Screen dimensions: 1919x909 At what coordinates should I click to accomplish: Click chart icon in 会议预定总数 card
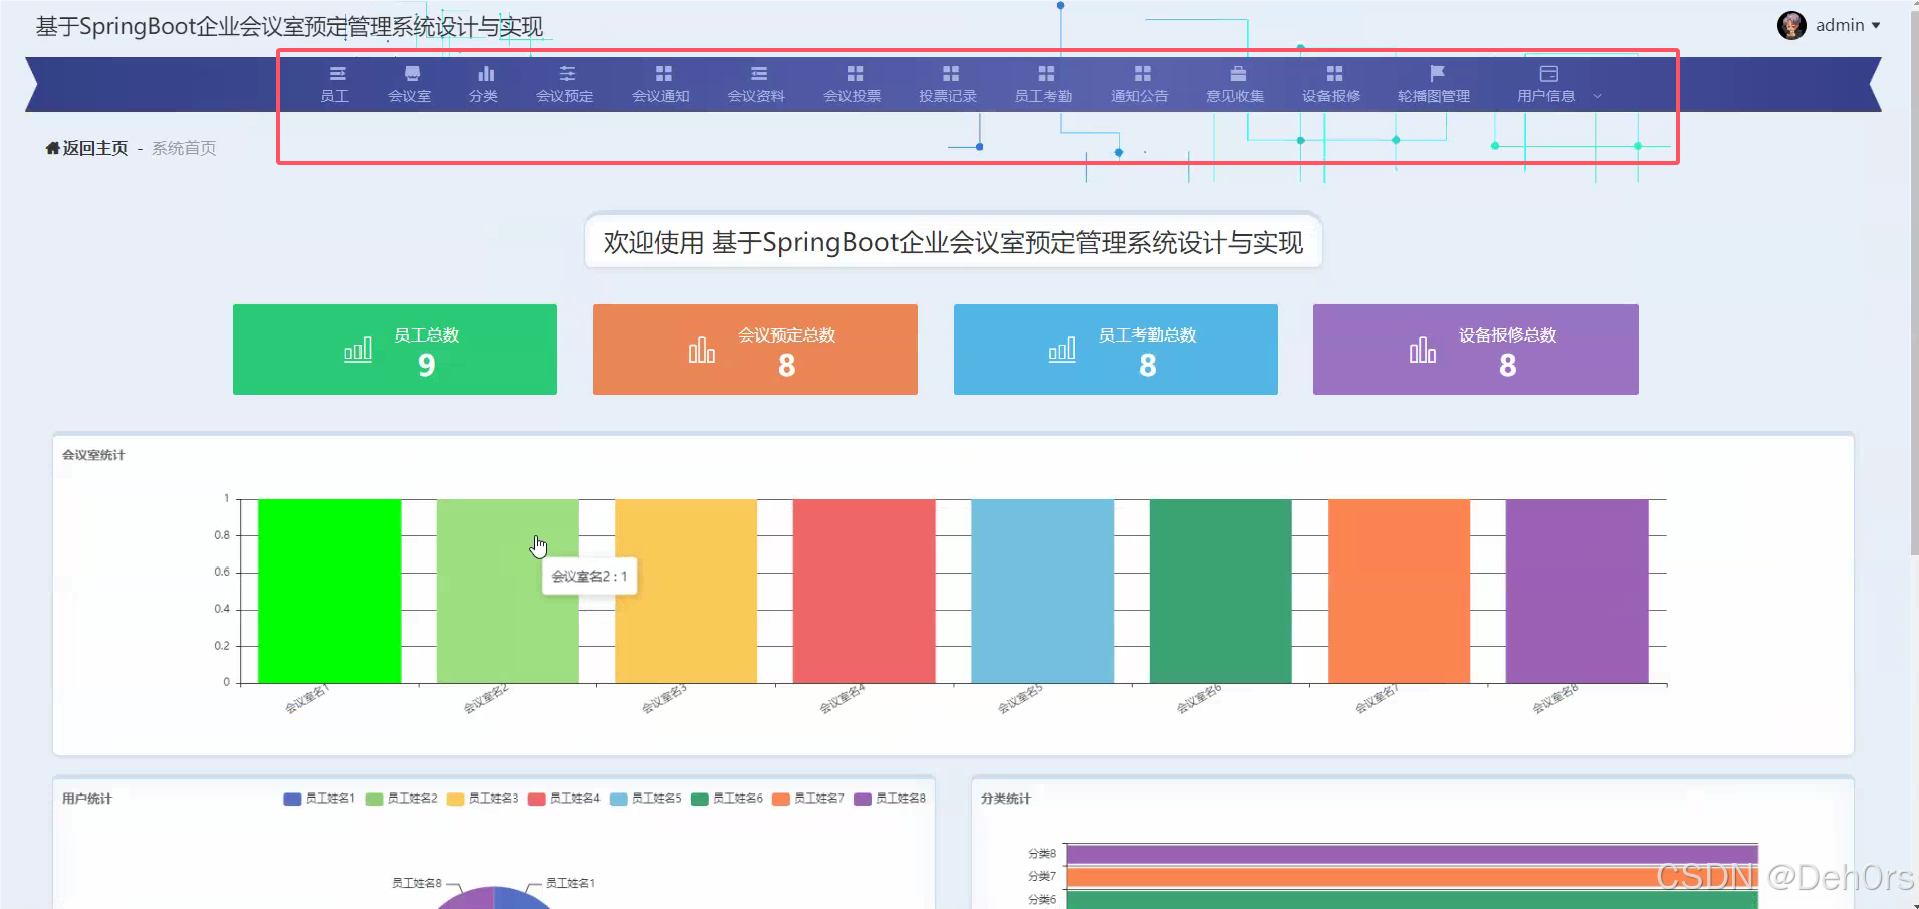coord(702,349)
